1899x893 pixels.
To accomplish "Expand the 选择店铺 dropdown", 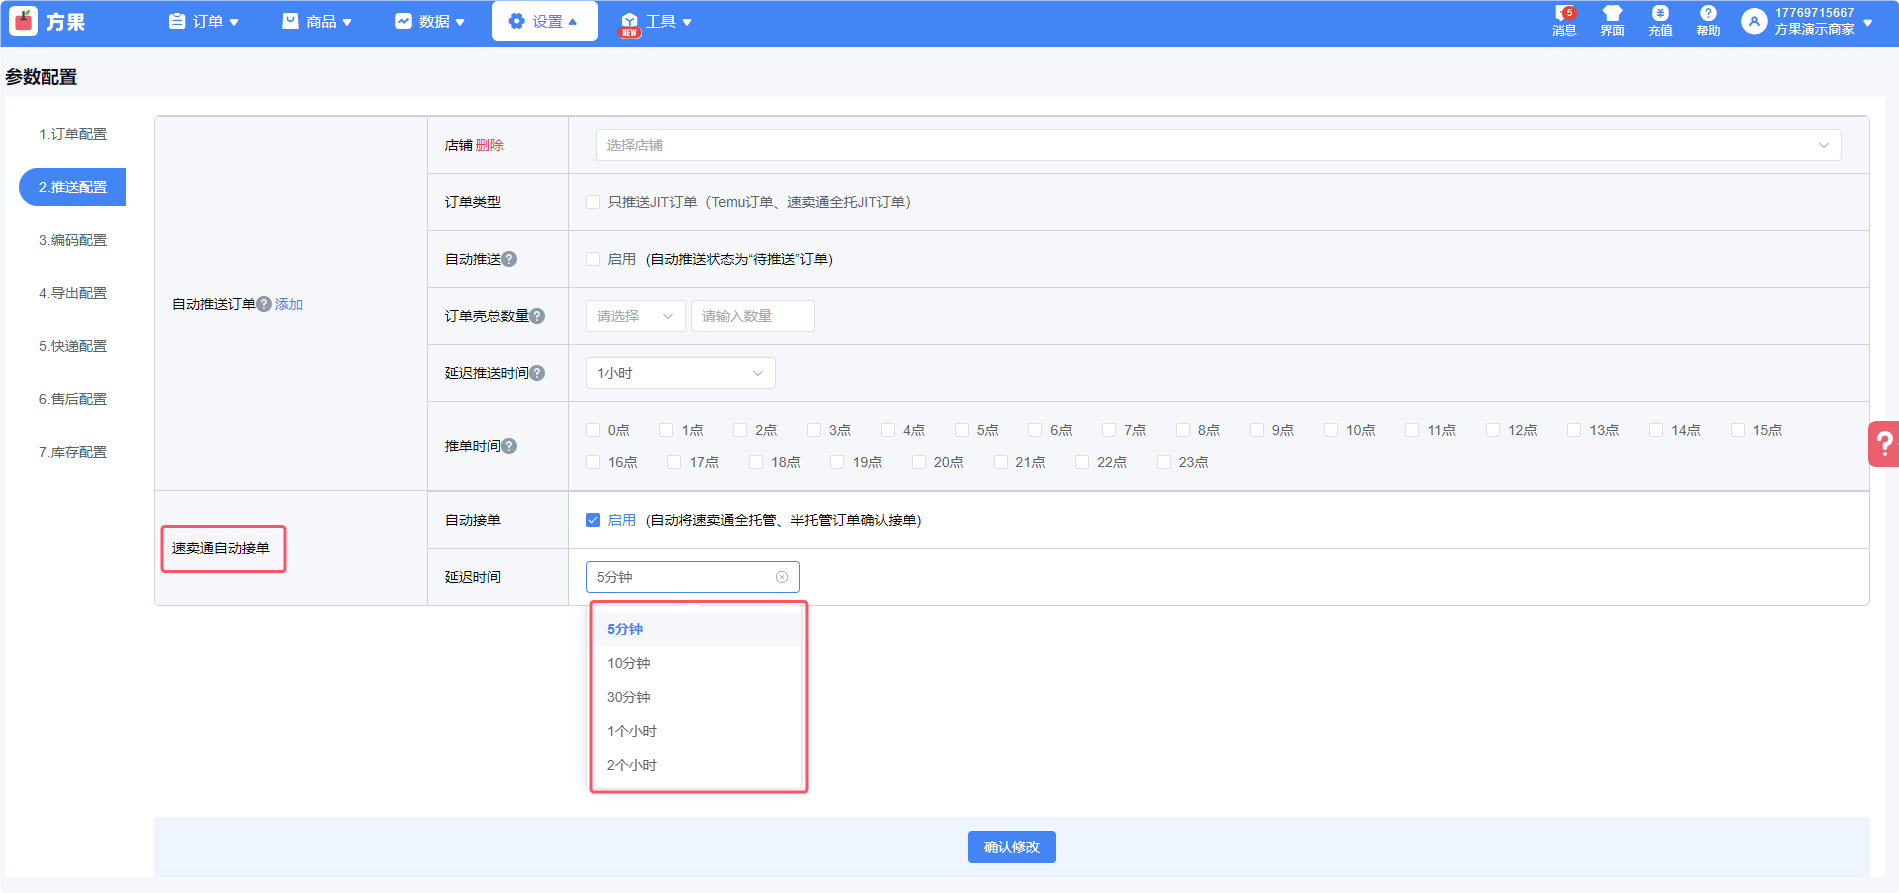I will [1217, 145].
